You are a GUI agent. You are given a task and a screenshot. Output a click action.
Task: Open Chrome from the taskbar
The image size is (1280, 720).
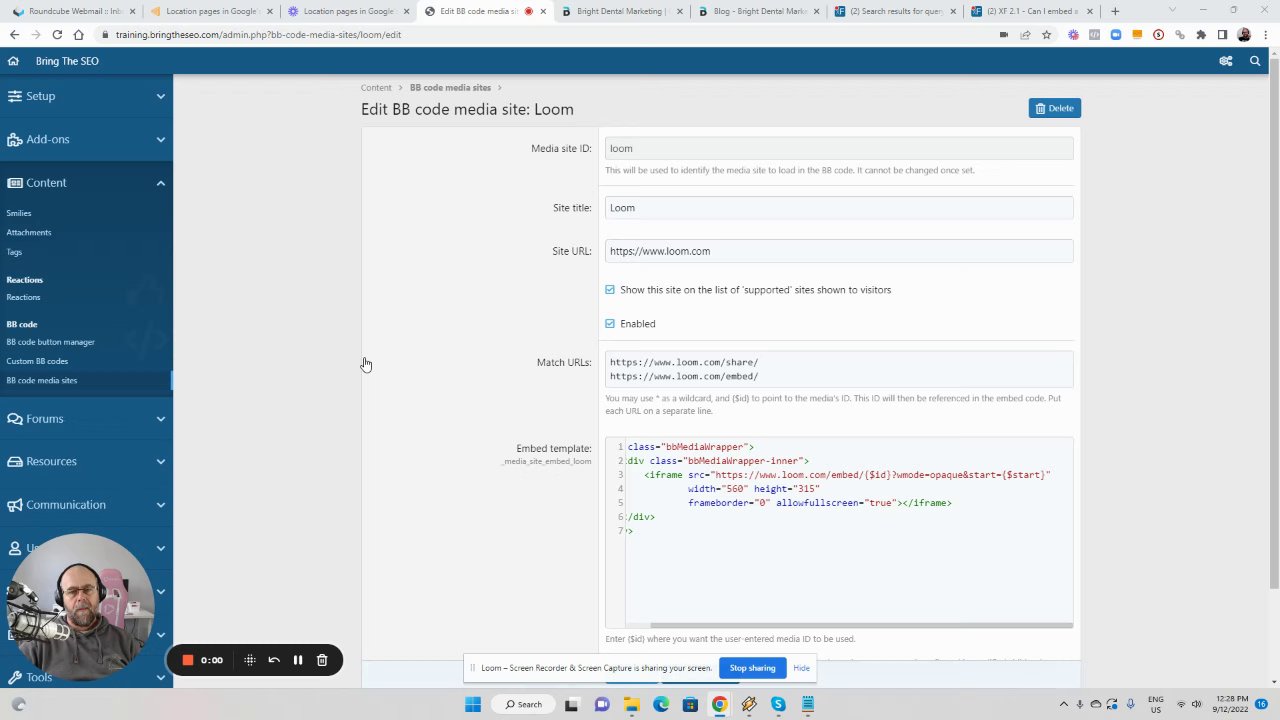click(x=719, y=704)
